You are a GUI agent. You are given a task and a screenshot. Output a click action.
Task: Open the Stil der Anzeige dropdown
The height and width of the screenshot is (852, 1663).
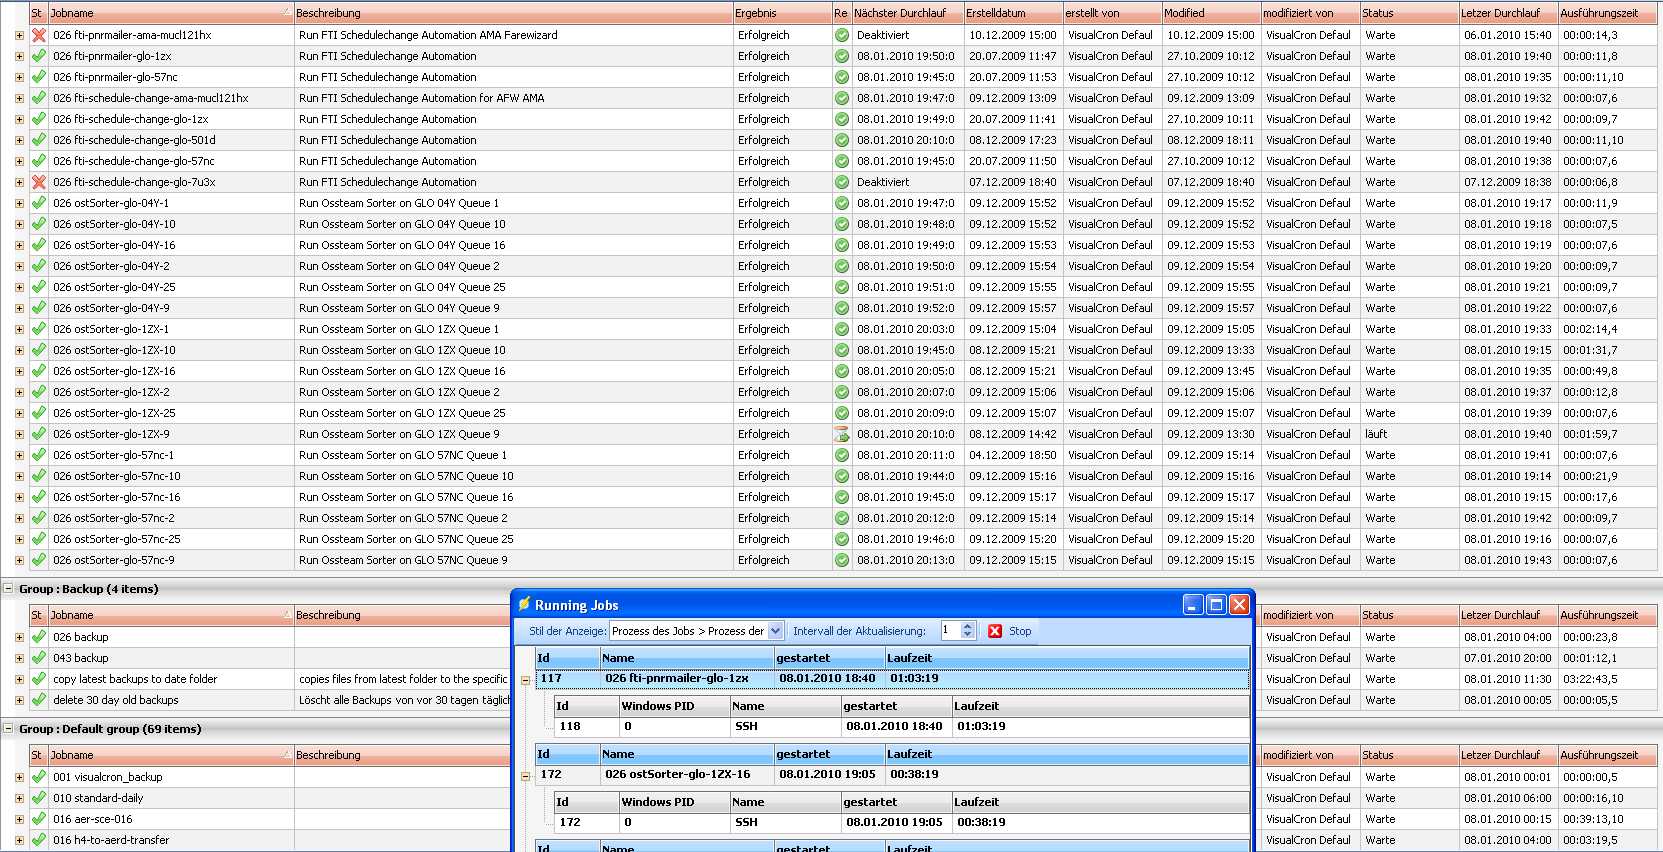click(775, 631)
